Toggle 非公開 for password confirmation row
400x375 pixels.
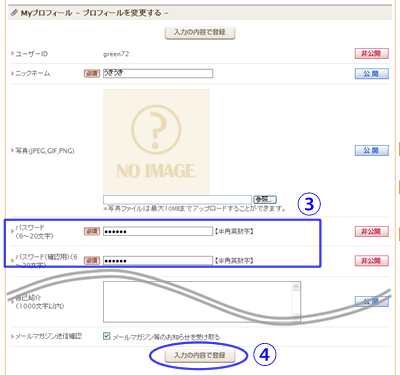click(x=372, y=261)
